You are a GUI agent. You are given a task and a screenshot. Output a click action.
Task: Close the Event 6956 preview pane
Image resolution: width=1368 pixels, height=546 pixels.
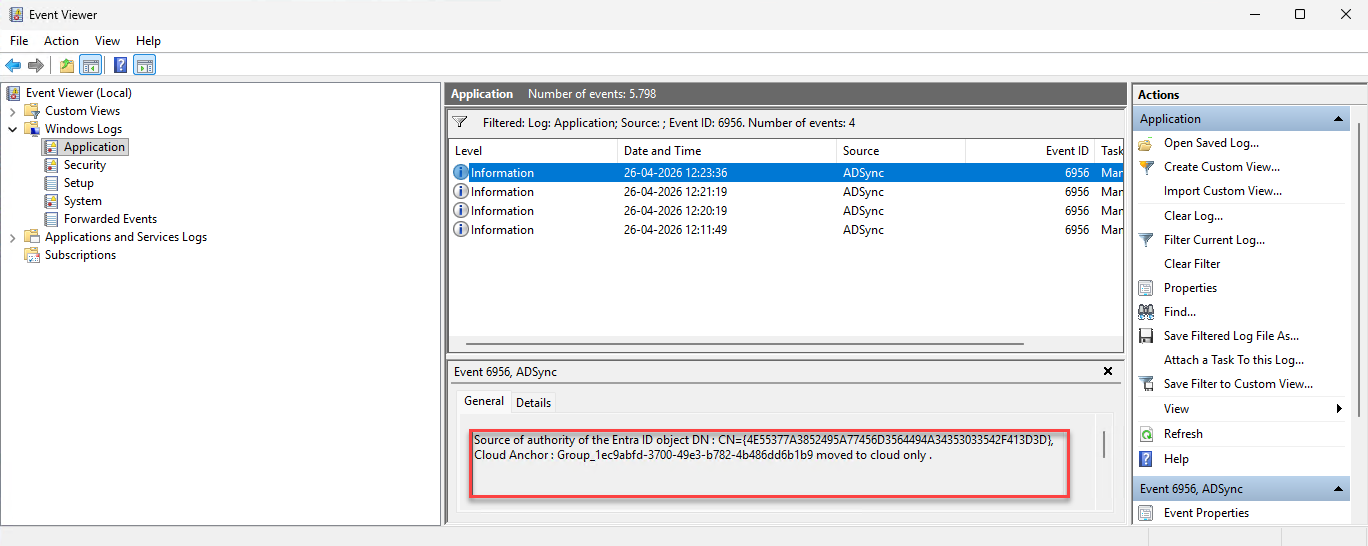pyautogui.click(x=1107, y=371)
